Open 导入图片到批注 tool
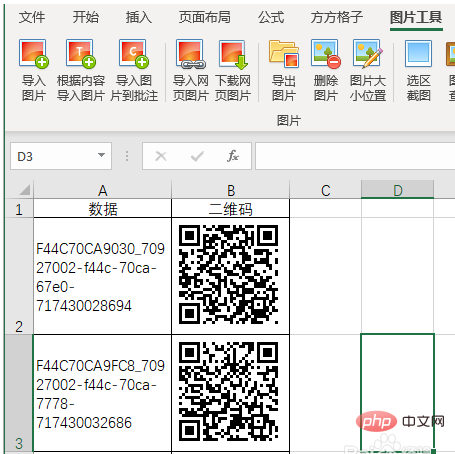 (134, 54)
